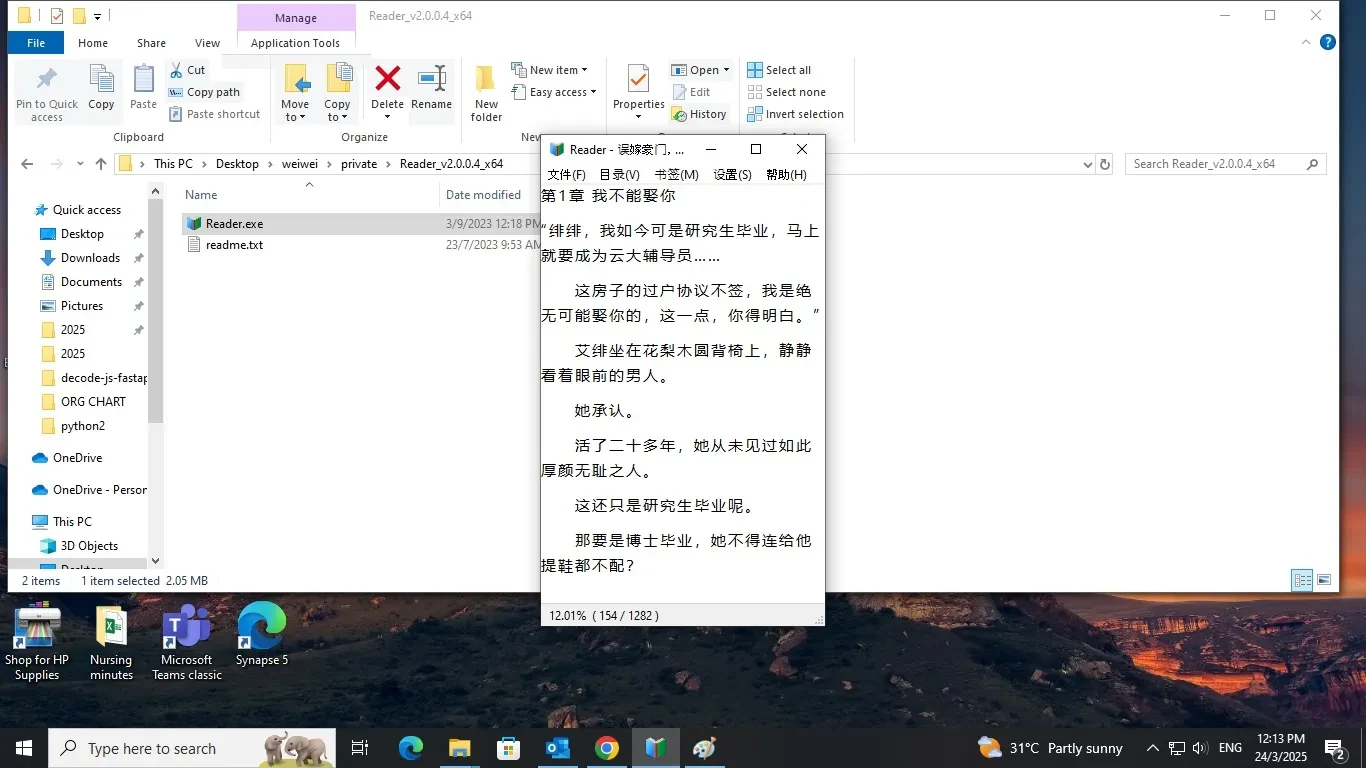Viewport: 1366px width, 768px height.
Task: Open the Move to dropdown
Action: (x=295, y=117)
